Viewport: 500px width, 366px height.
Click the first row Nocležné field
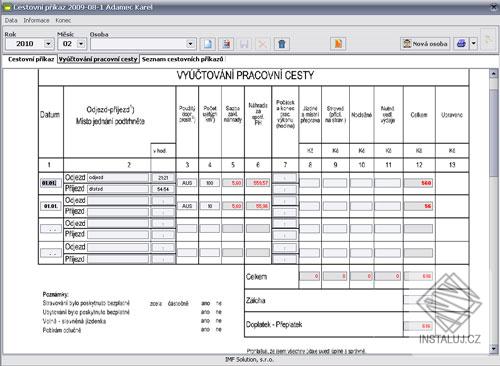(361, 183)
